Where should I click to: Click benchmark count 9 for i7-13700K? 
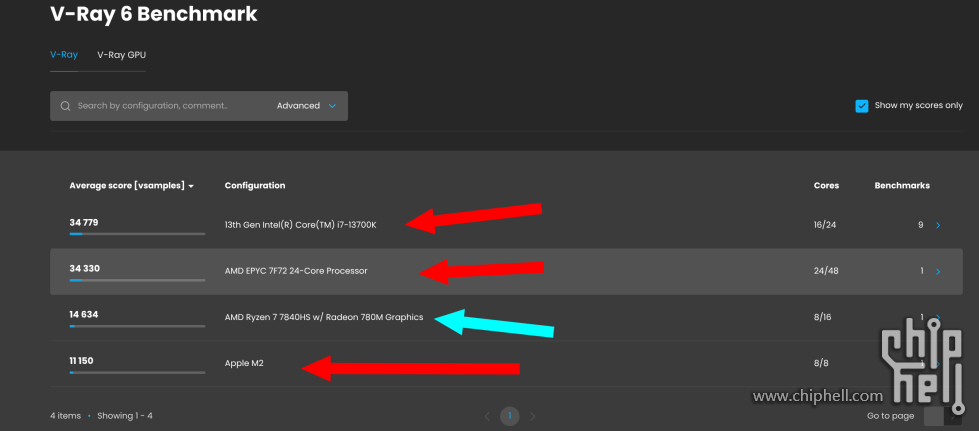point(920,225)
